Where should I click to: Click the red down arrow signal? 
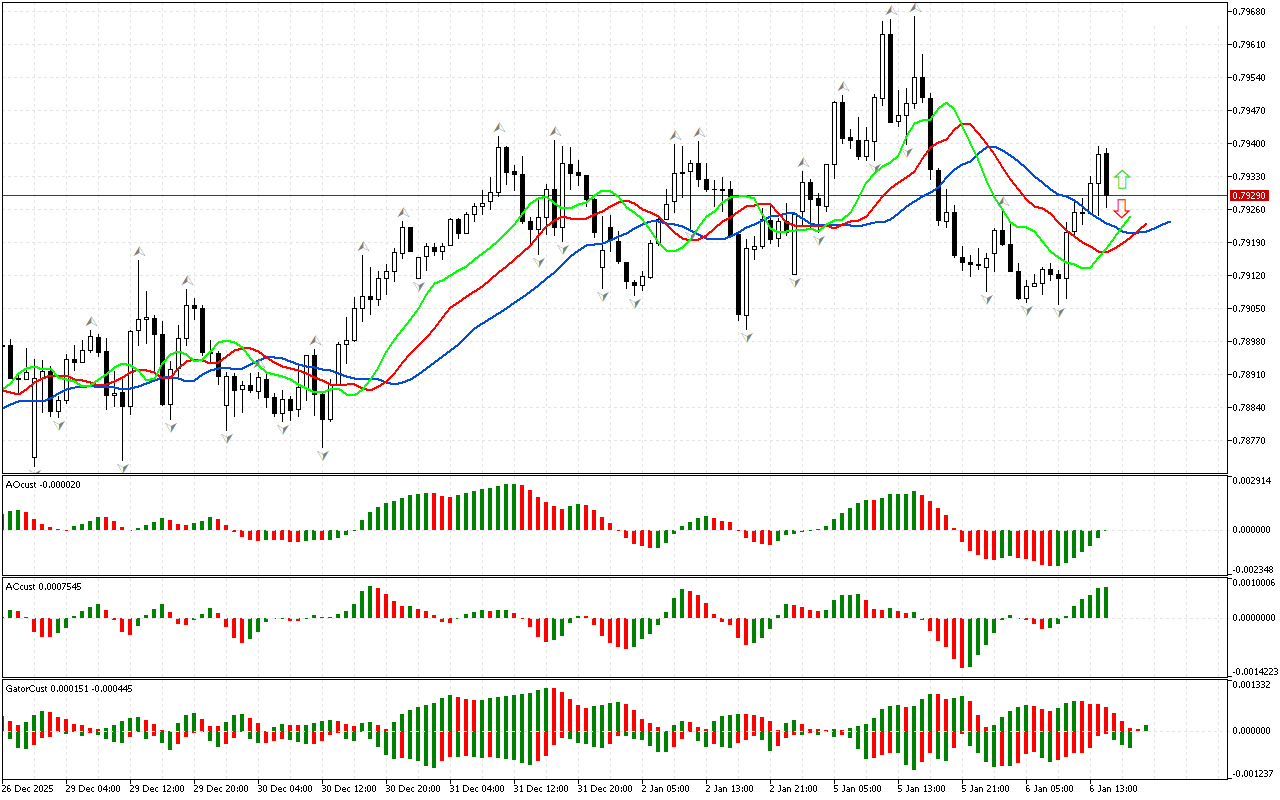[x=1122, y=208]
